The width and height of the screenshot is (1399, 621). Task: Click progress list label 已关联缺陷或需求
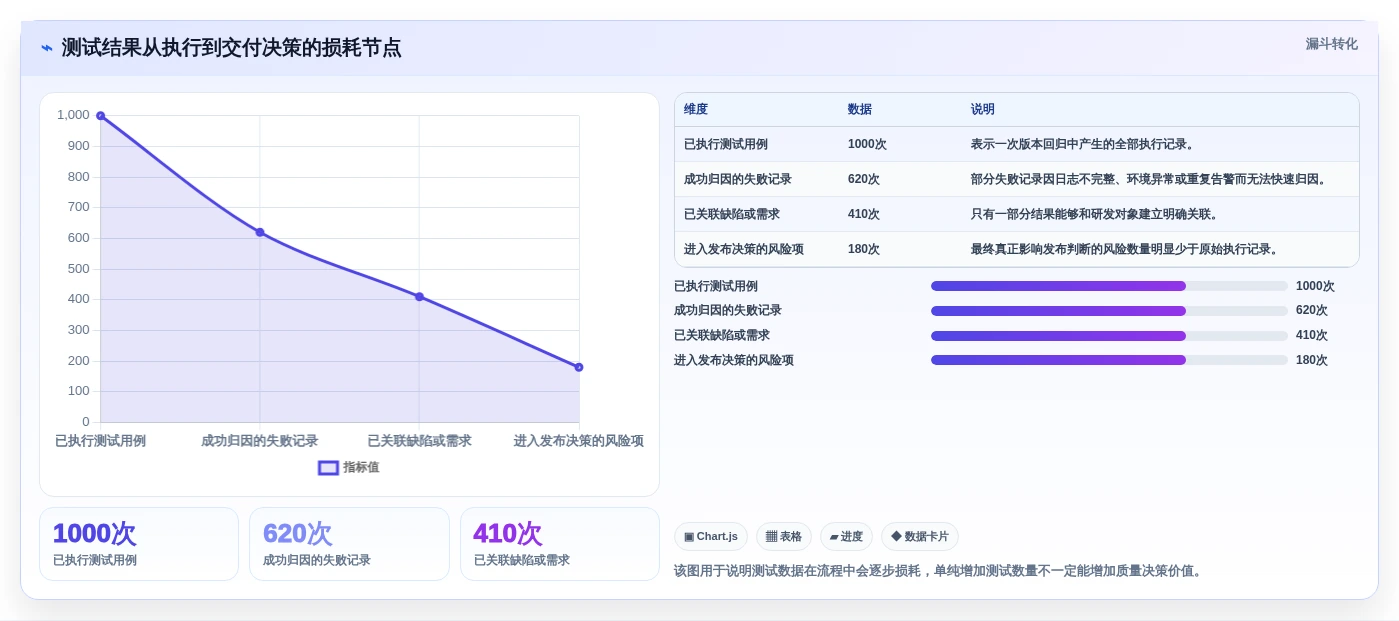[x=722, y=336]
